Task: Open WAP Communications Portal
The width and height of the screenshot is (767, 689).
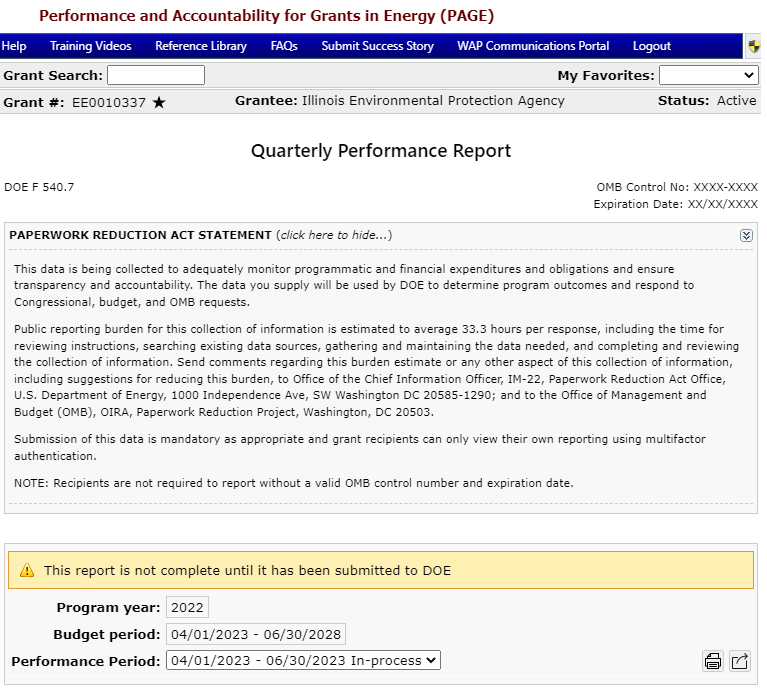Action: click(x=533, y=46)
